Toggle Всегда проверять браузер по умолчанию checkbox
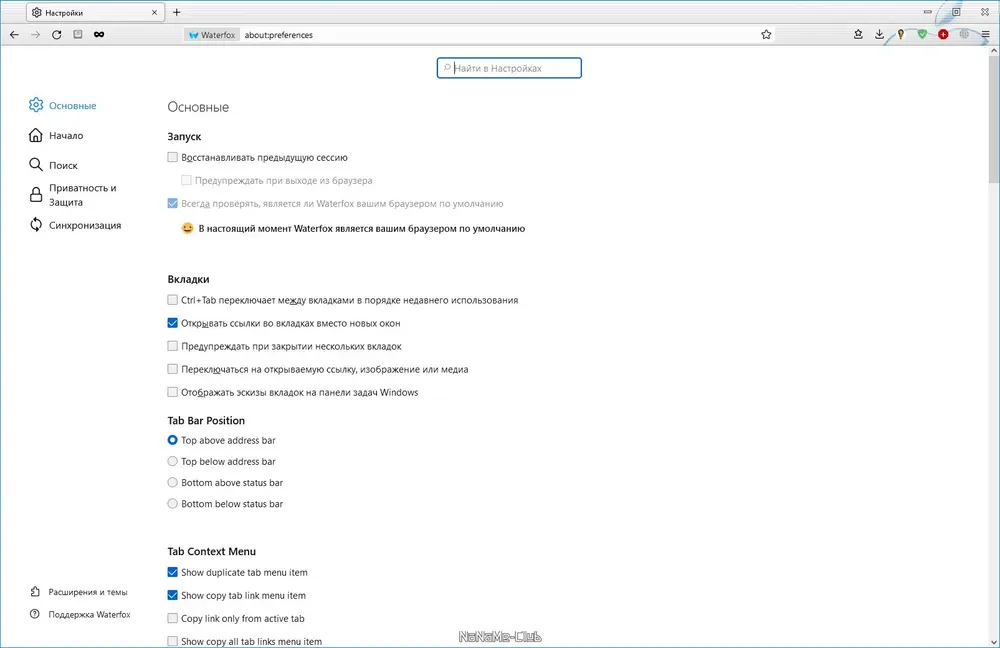This screenshot has width=1000, height=648. pos(172,203)
